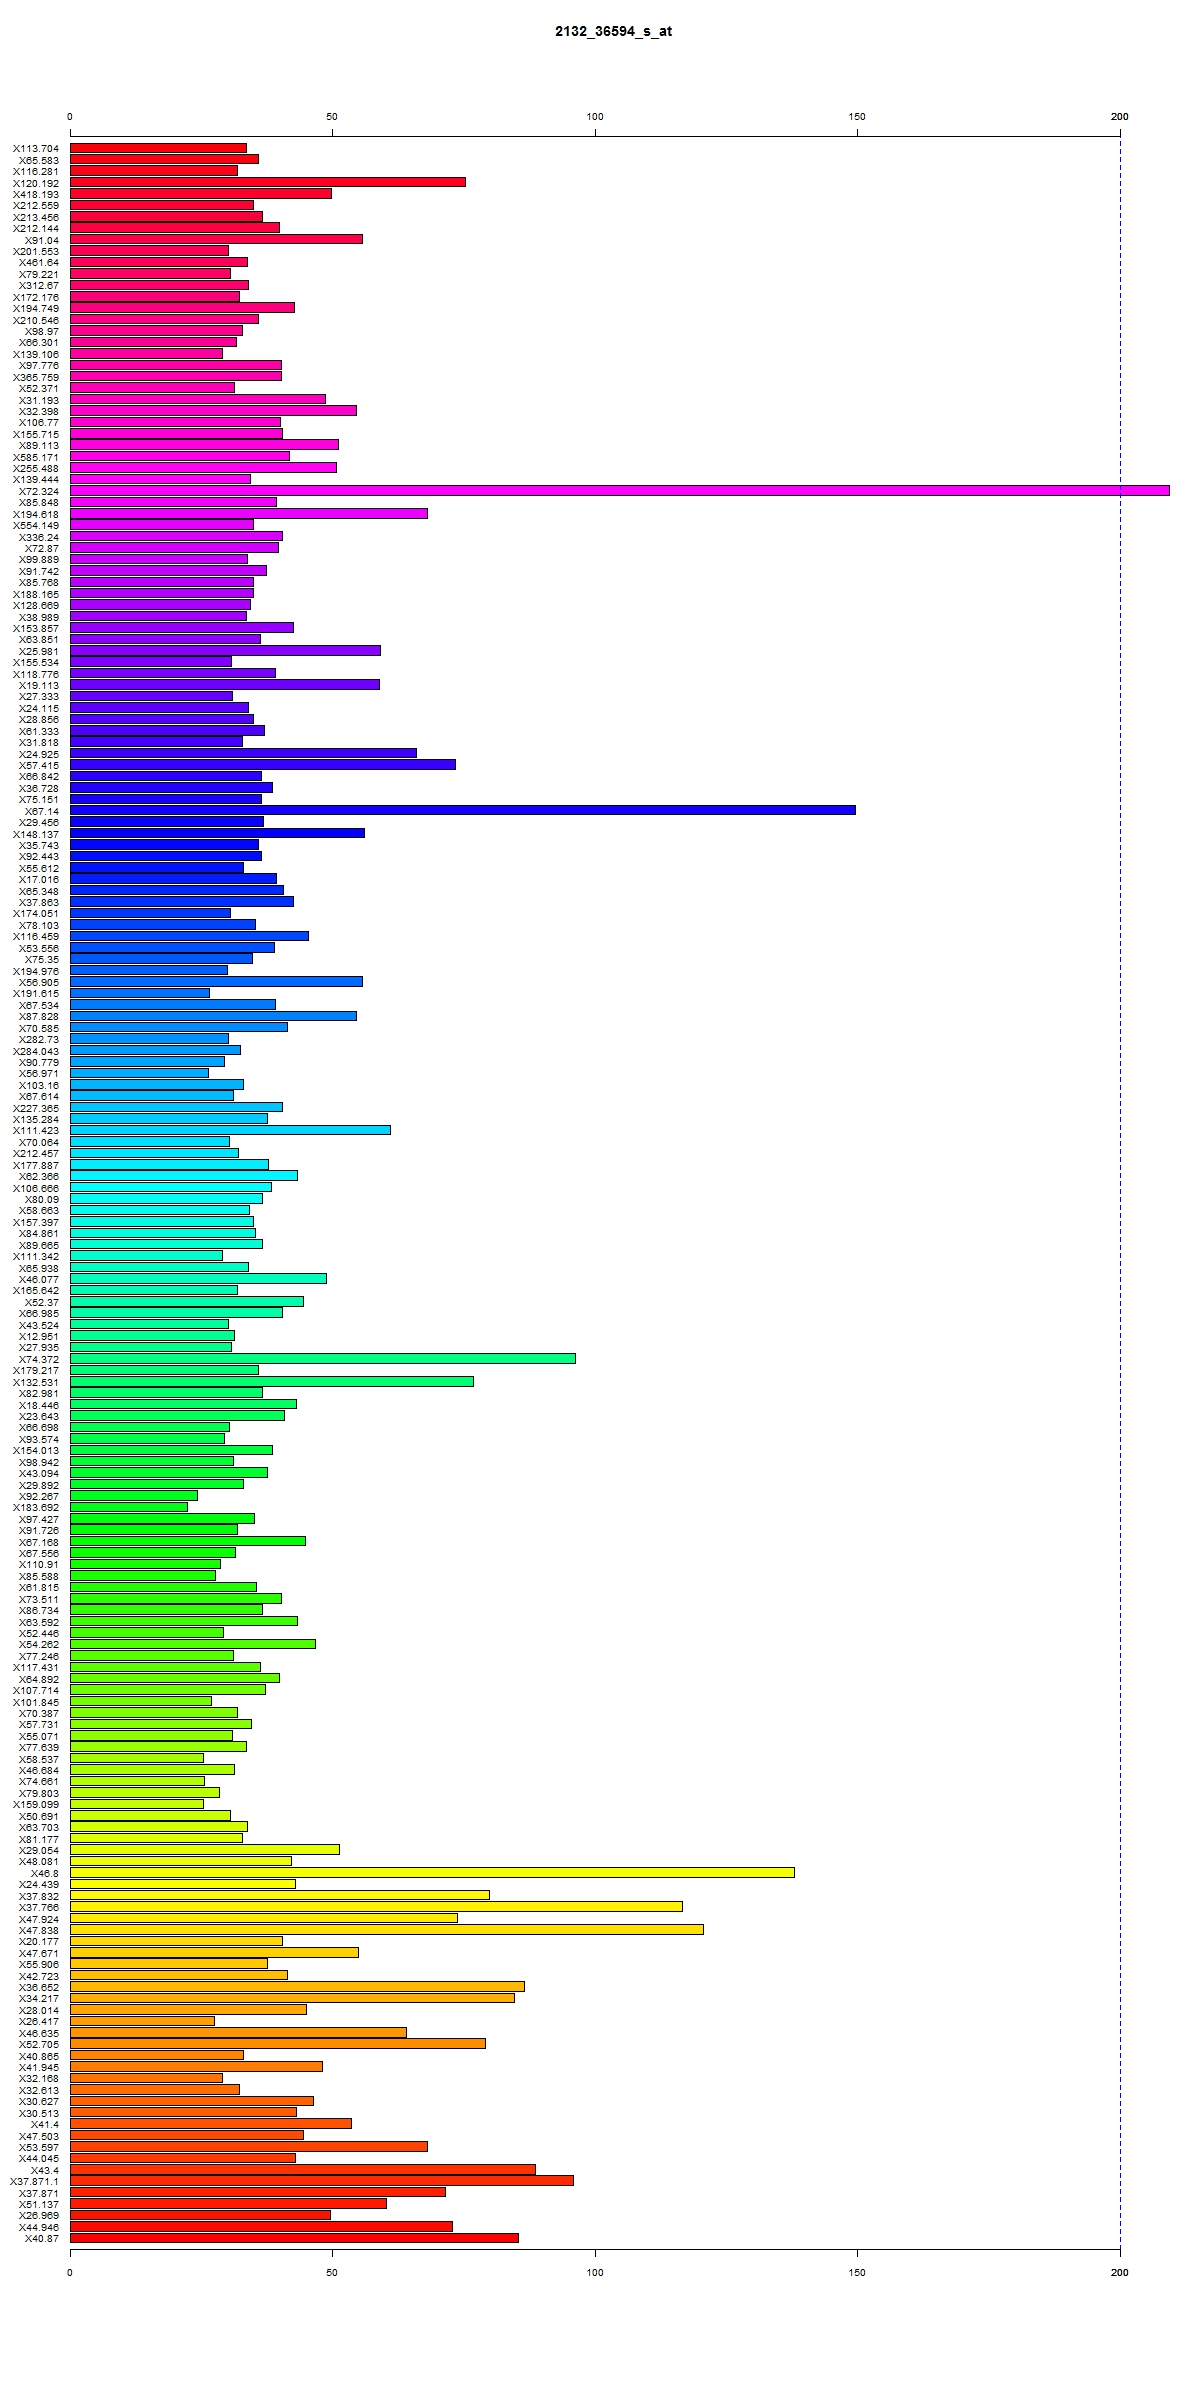Select the X87.828 row label
The width and height of the screenshot is (1200, 2400).
tap(39, 1016)
